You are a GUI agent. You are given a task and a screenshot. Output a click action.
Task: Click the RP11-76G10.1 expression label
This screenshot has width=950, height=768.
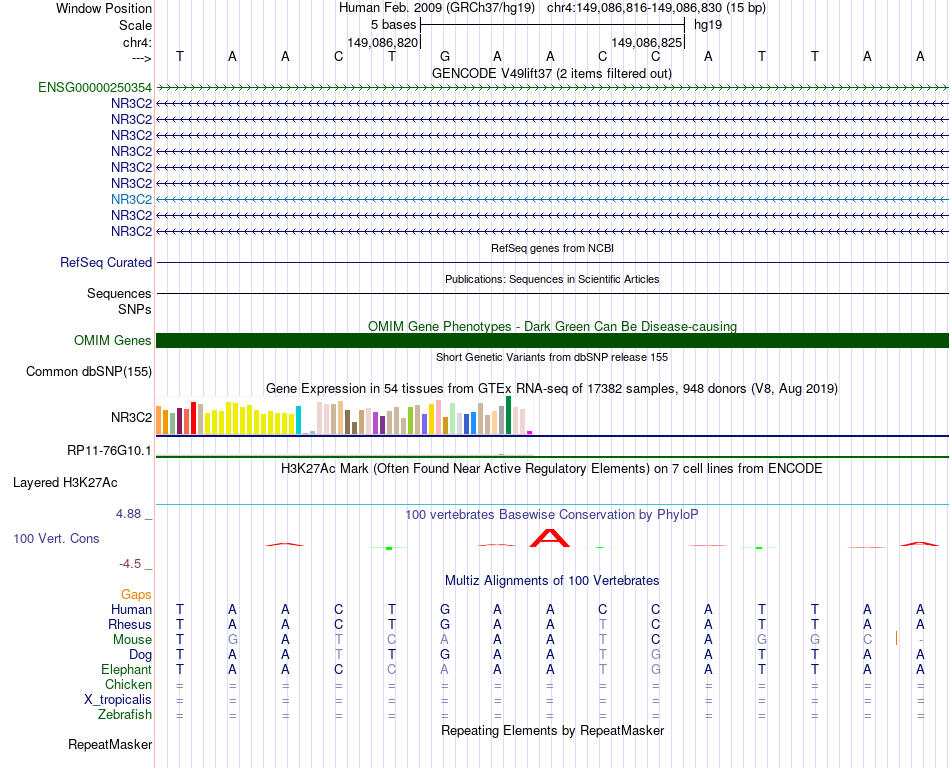point(110,451)
